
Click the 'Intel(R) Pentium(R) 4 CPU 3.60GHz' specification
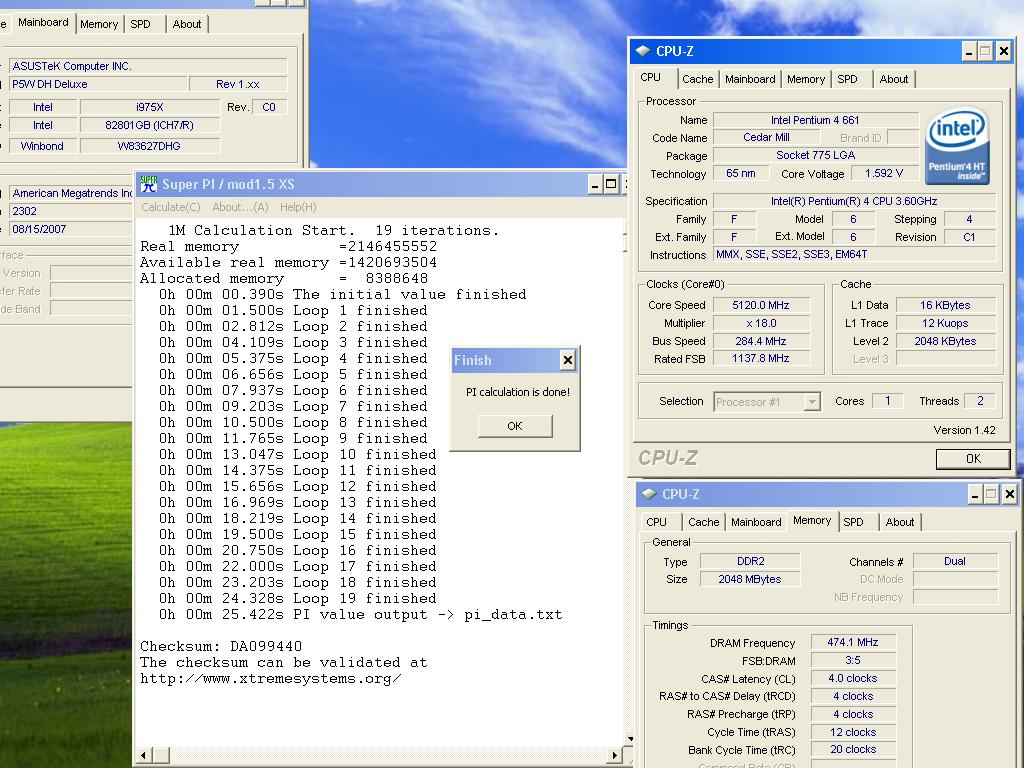[854, 201]
